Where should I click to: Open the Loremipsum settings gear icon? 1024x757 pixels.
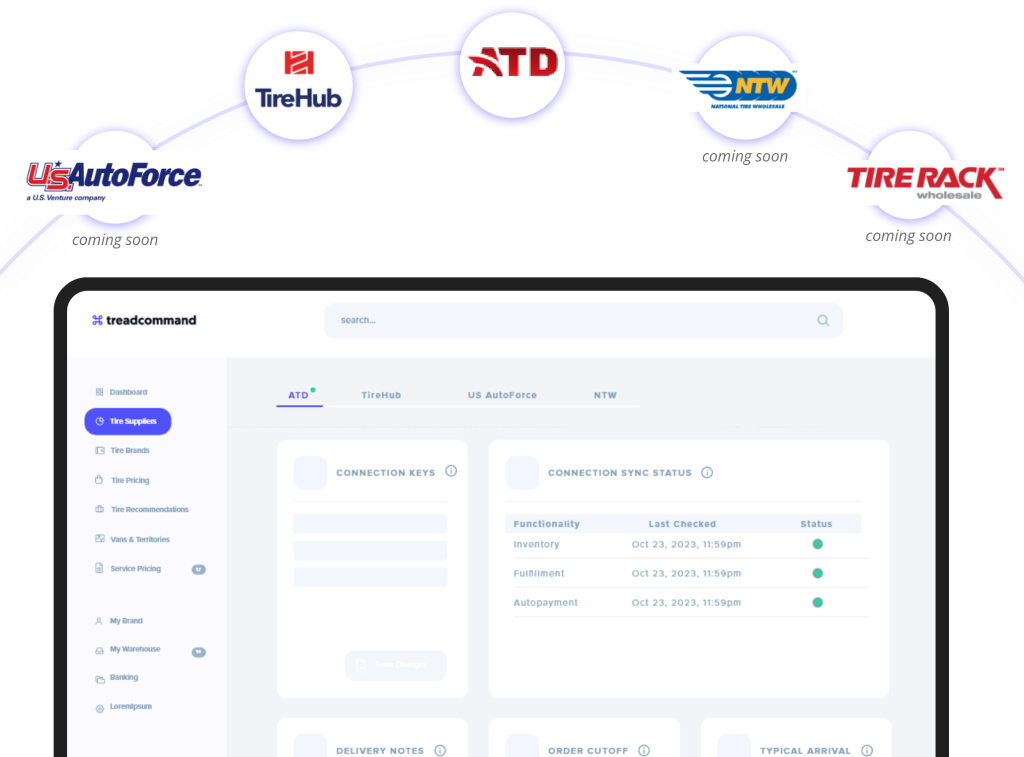point(98,707)
